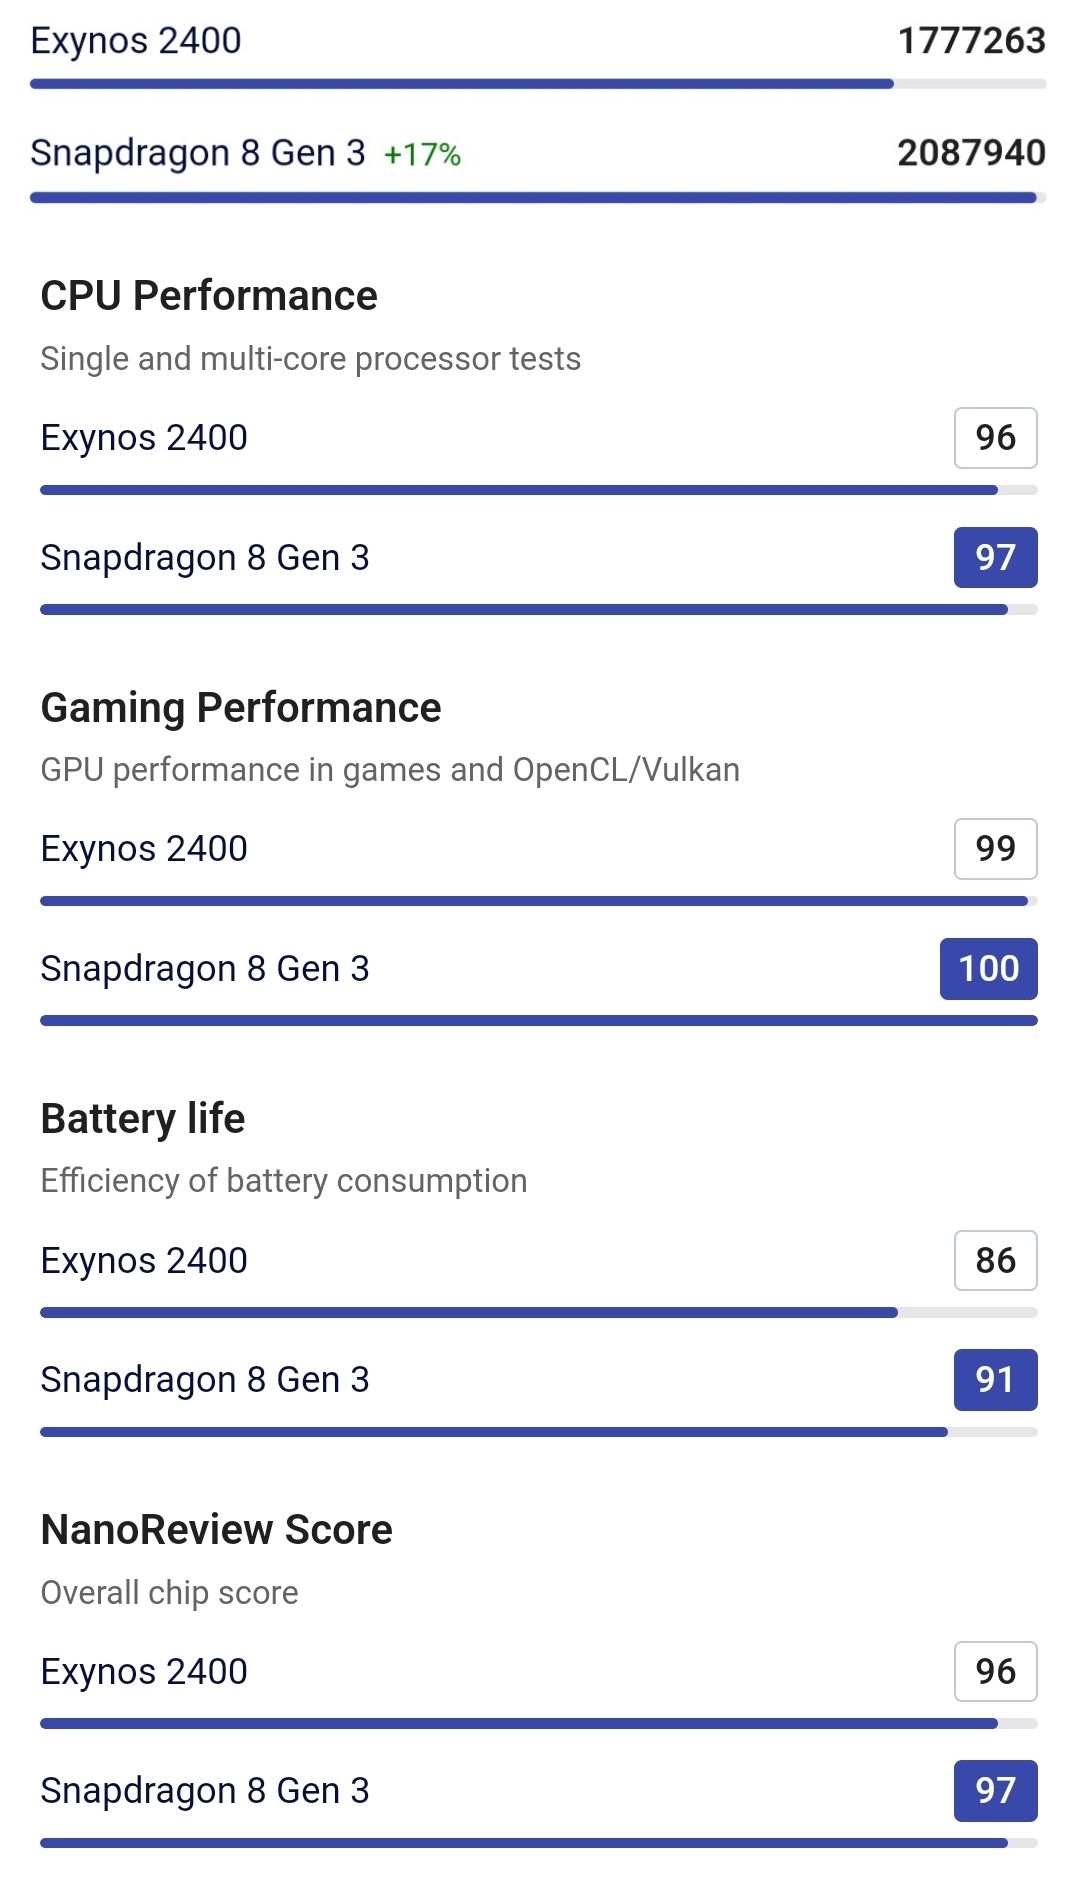Select the 2087940 benchmark score
1080x1889 pixels.
click(971, 153)
